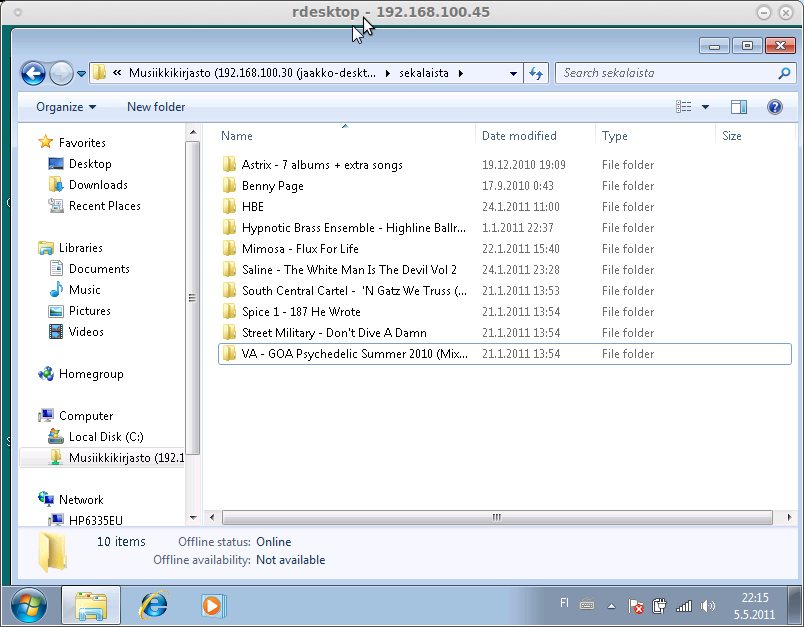The height and width of the screenshot is (627, 804).
Task: Open the Pictures library
Action: [90, 311]
